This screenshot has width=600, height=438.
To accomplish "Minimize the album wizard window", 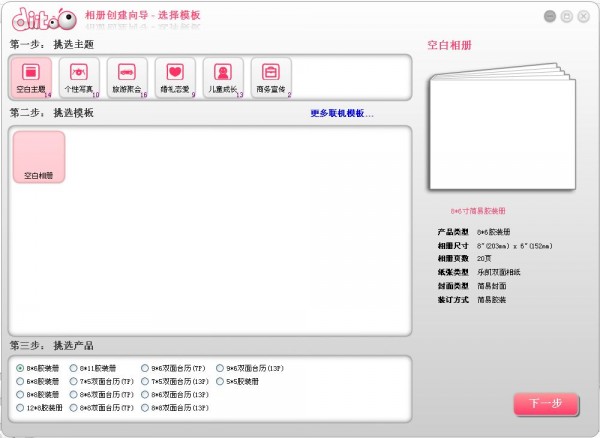I will tap(549, 17).
